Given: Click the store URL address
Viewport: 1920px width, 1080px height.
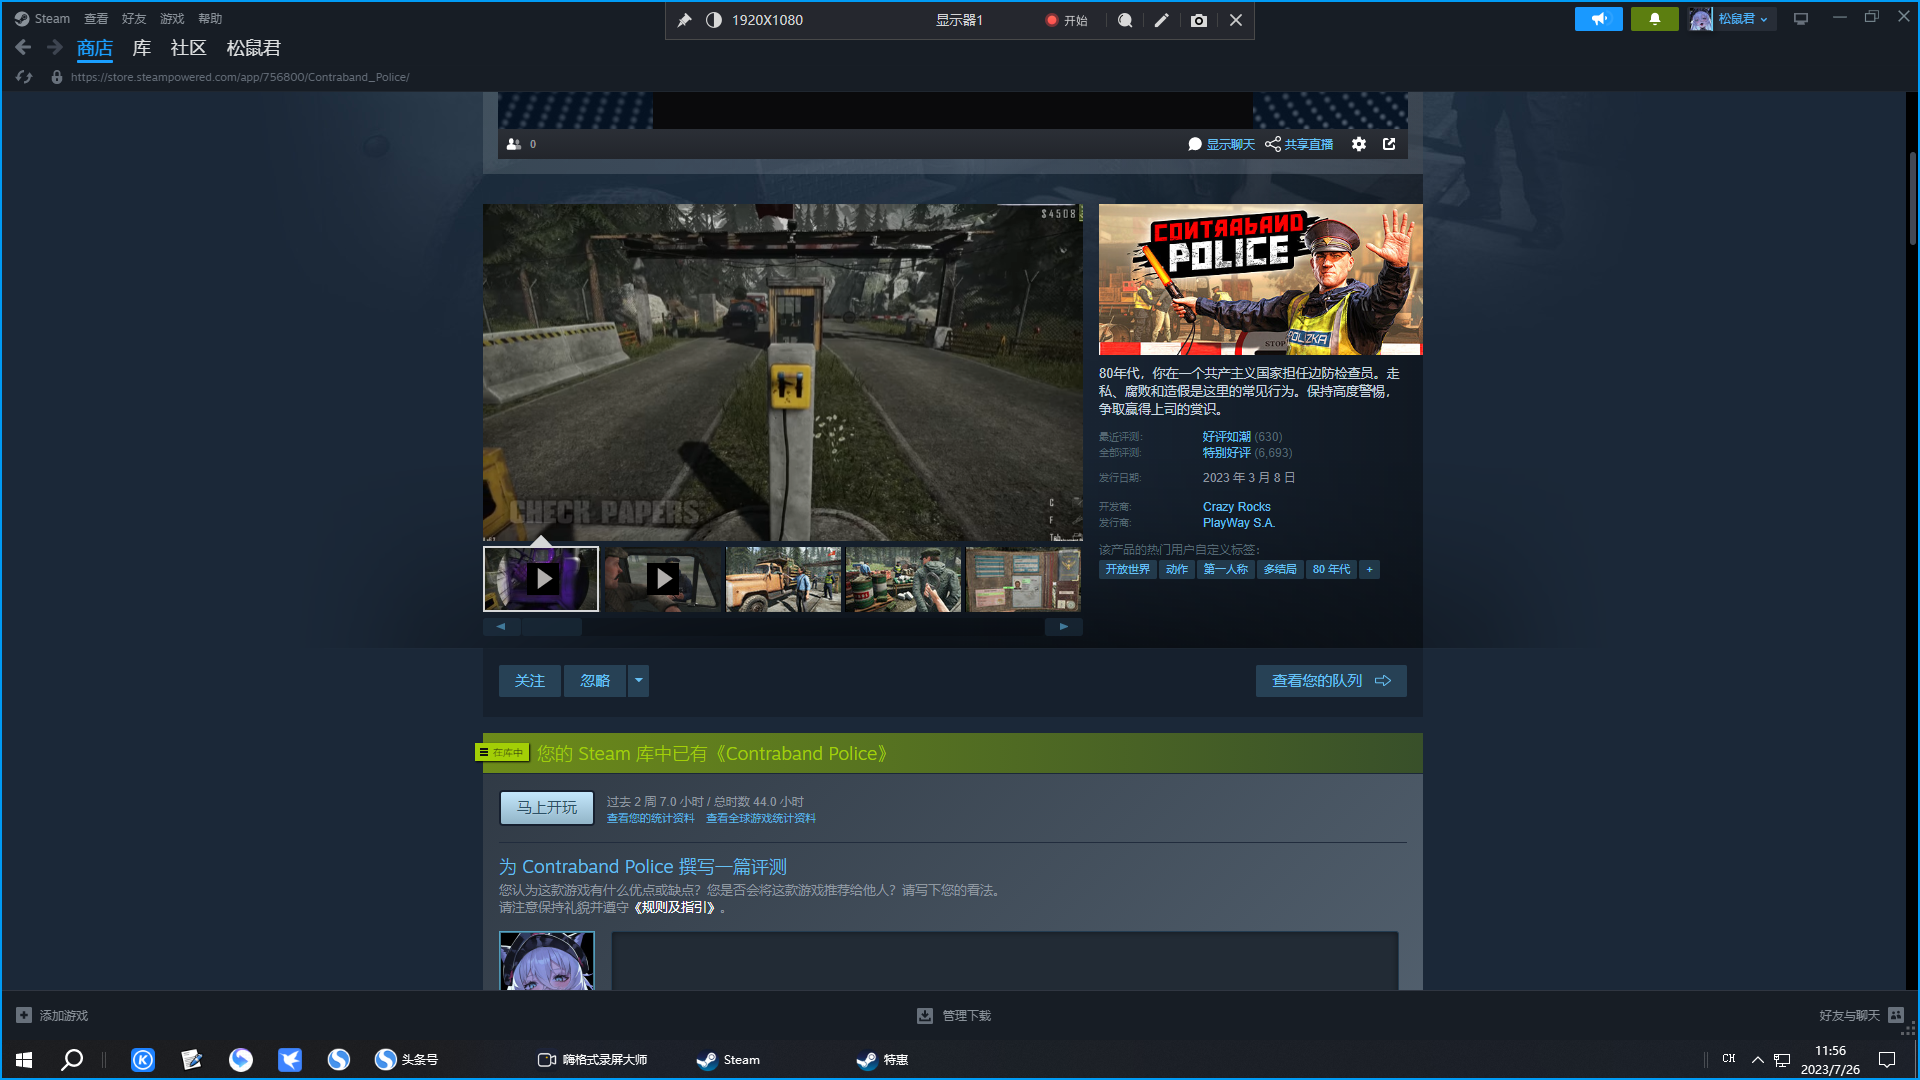Looking at the screenshot, I should 240,77.
